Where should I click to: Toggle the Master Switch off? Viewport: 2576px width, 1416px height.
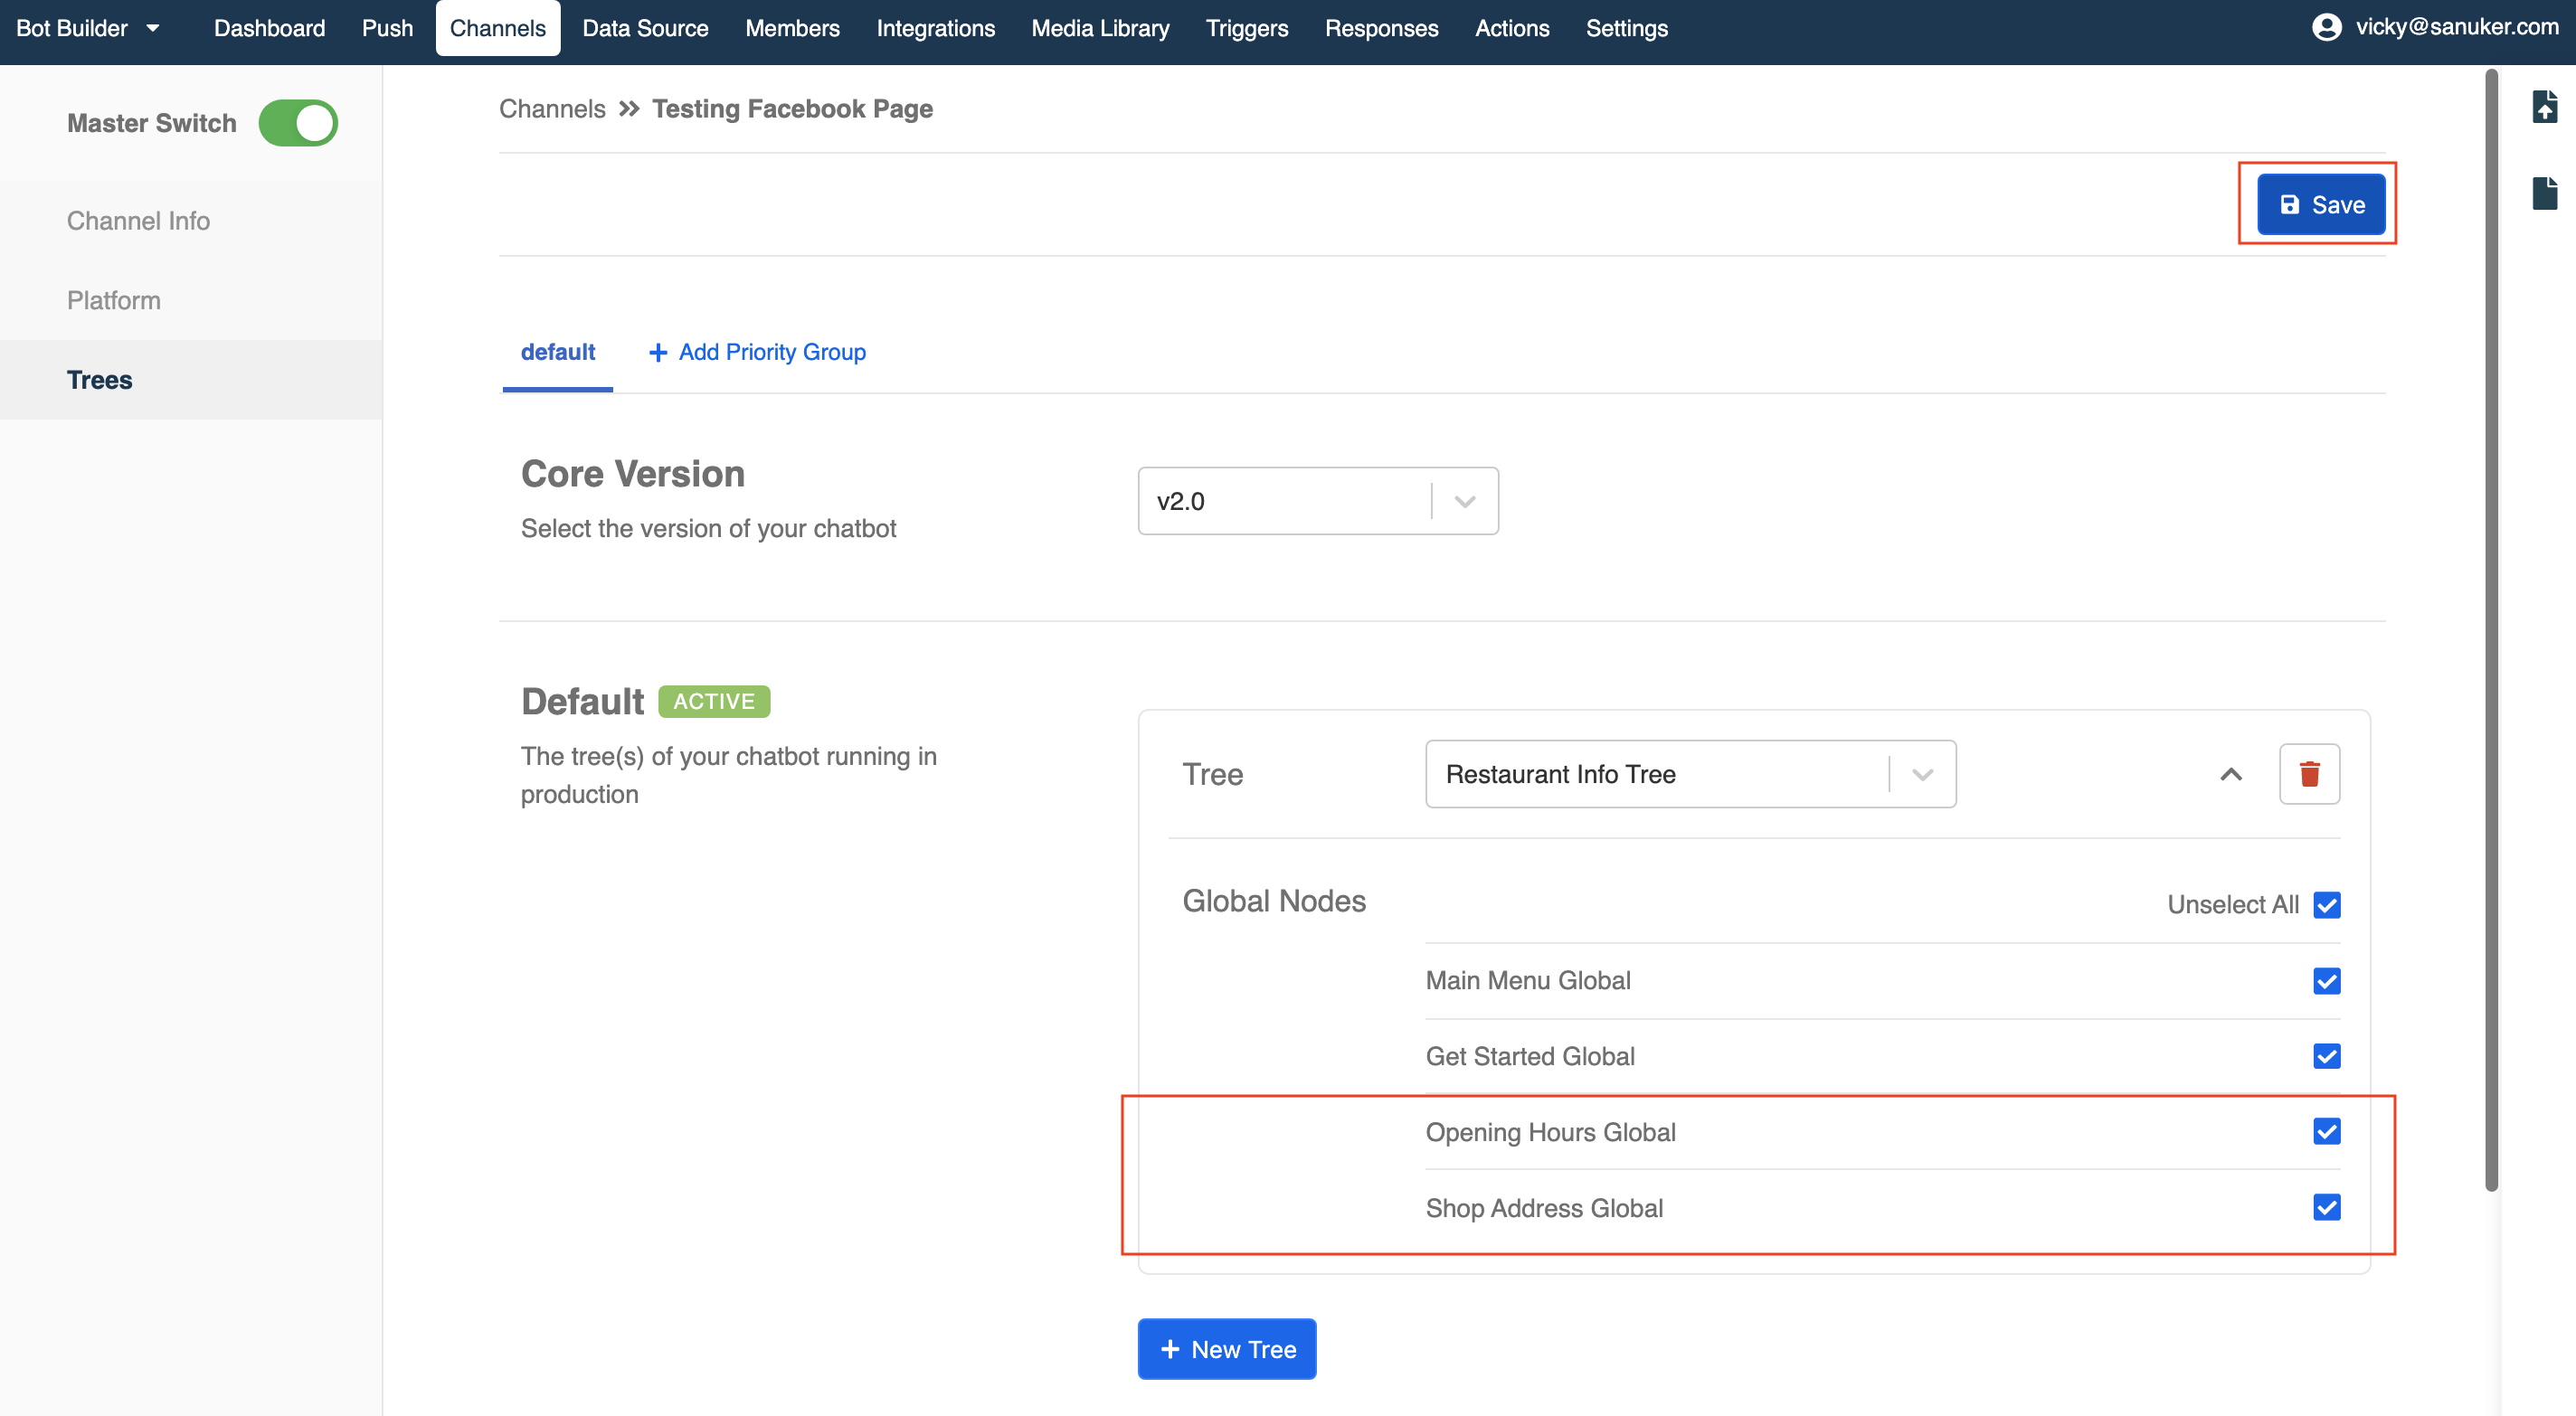[298, 122]
